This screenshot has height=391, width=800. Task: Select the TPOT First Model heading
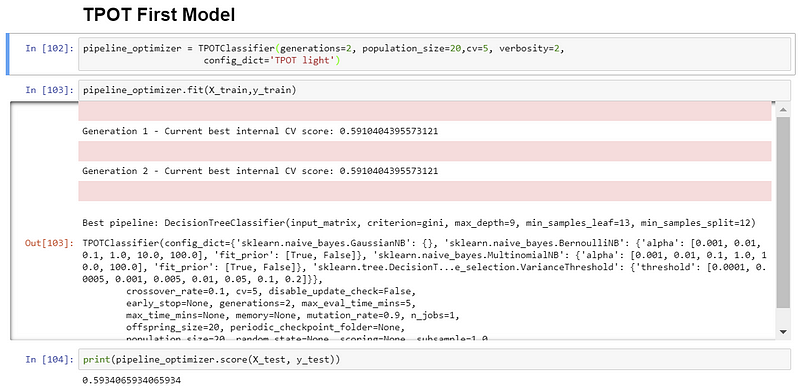[x=159, y=15]
